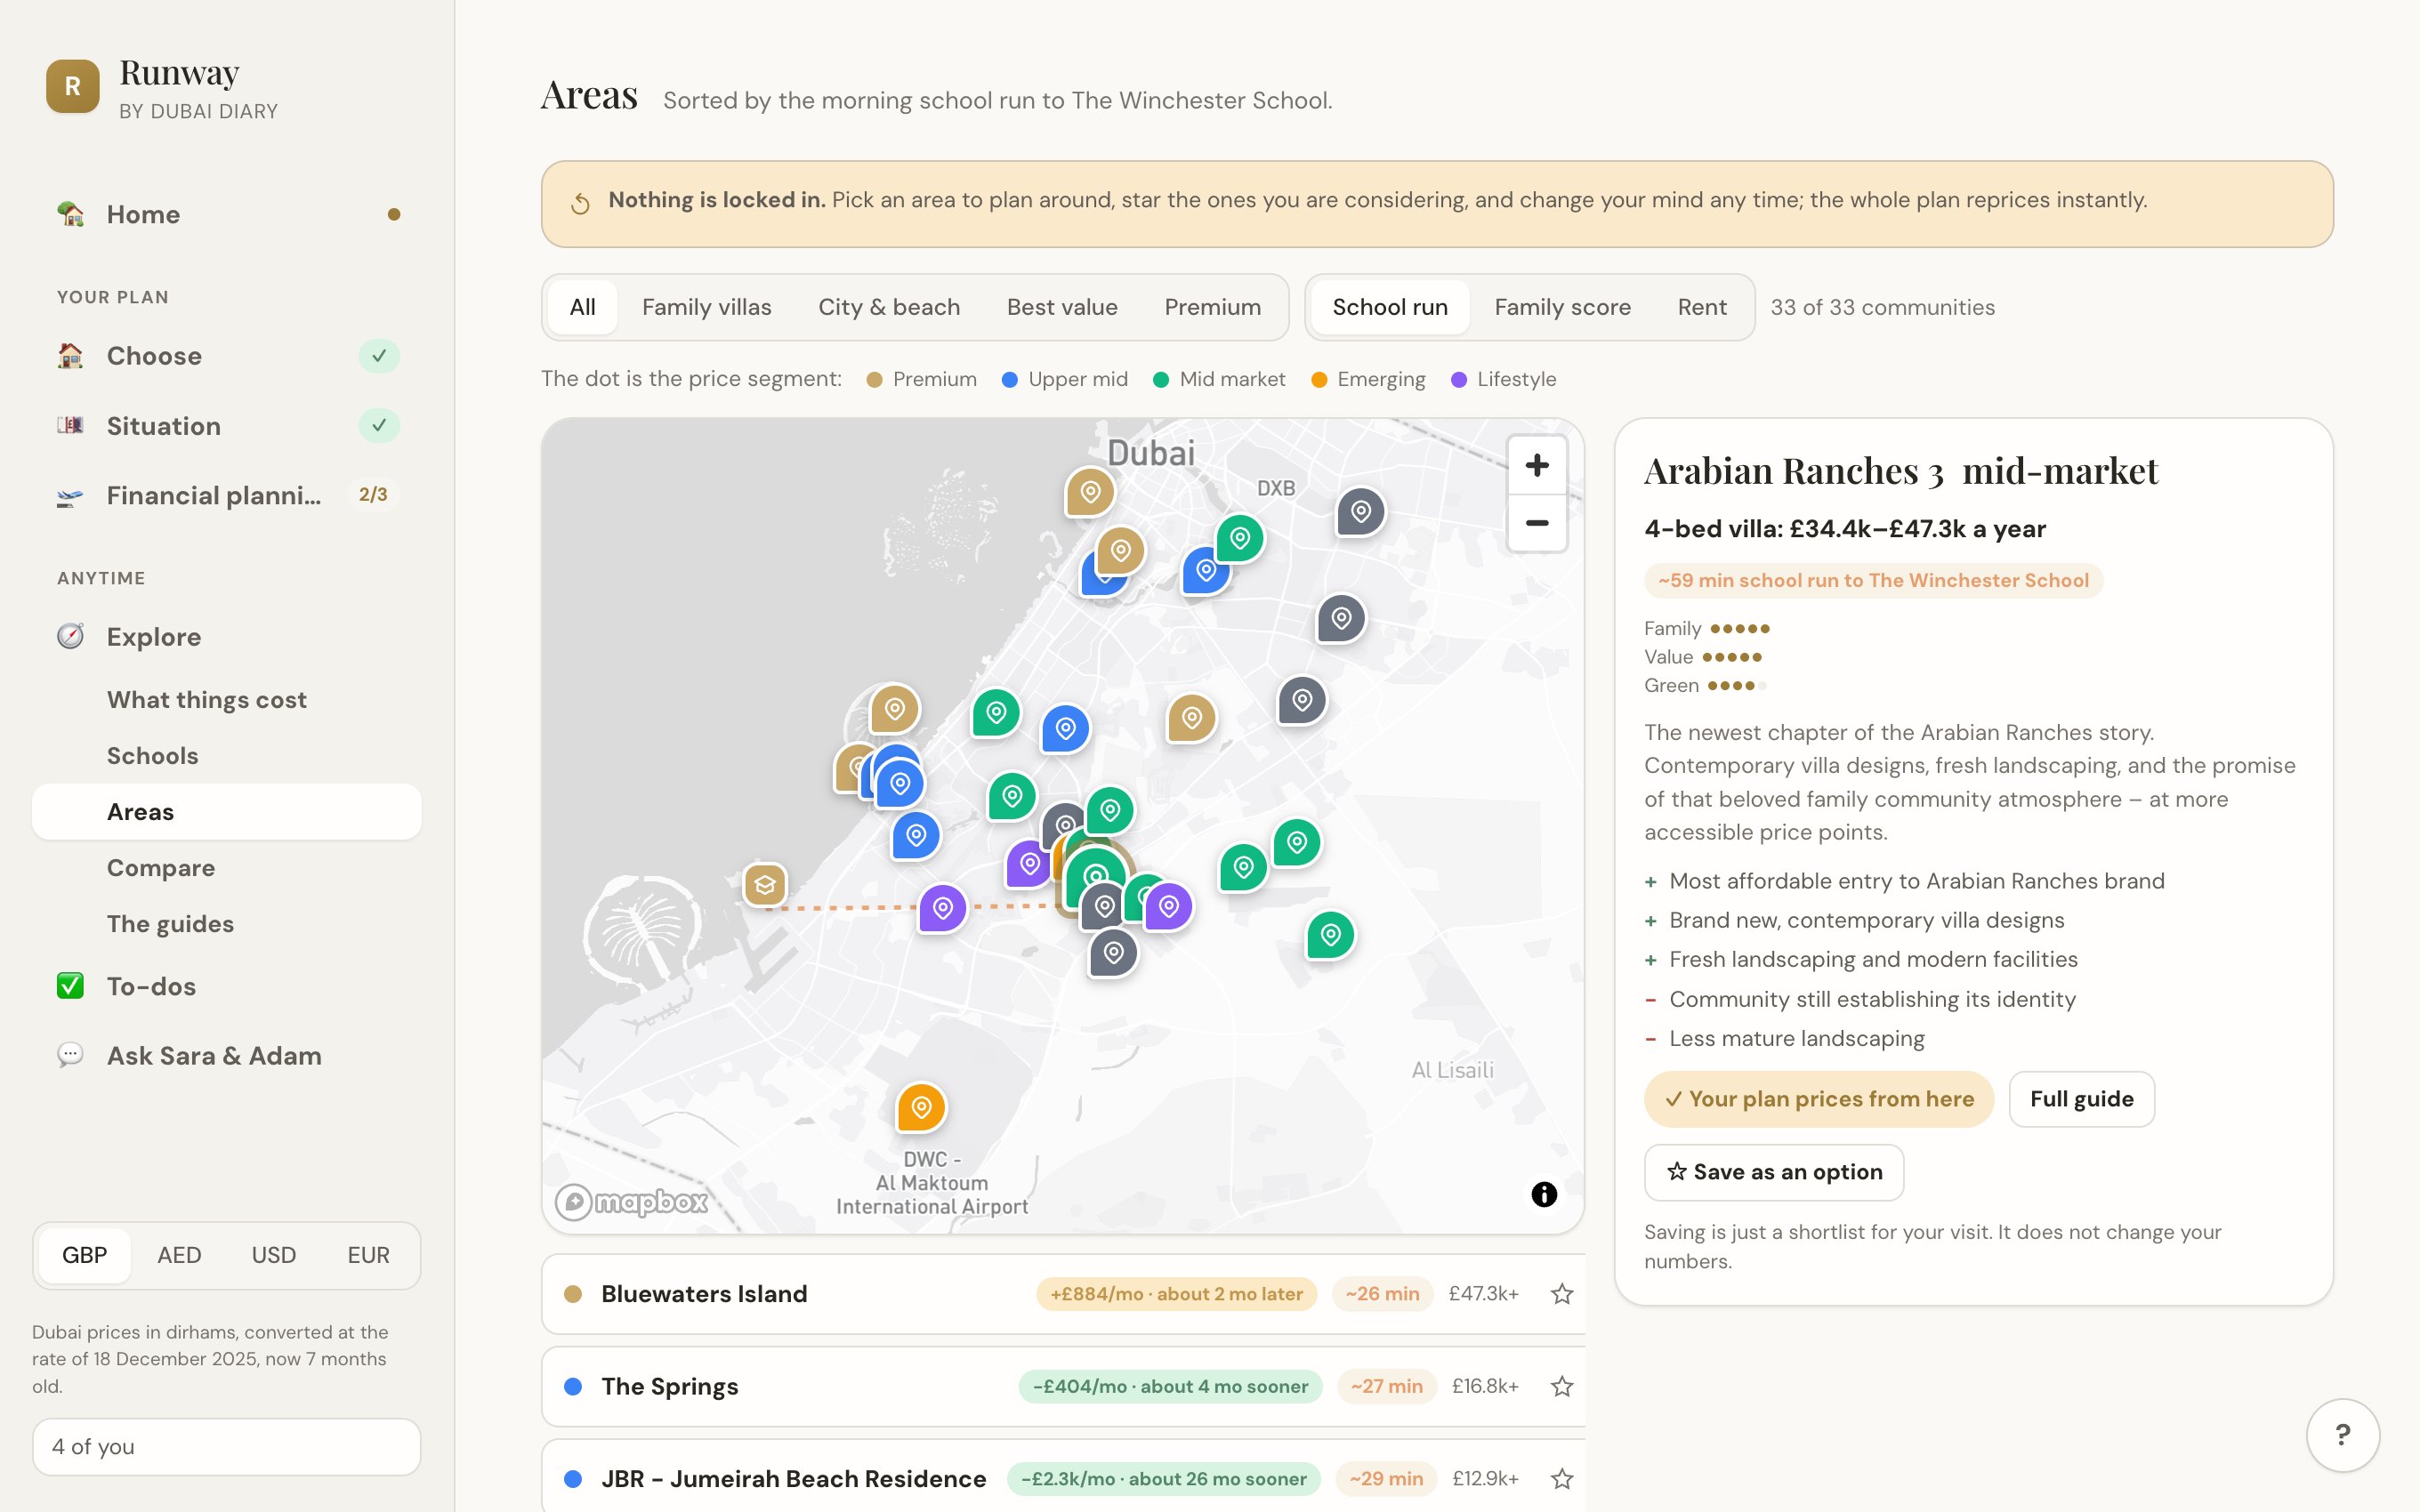Screen dimensions: 2420x1512
Task: Select the All filter tab
Action: click(582, 307)
